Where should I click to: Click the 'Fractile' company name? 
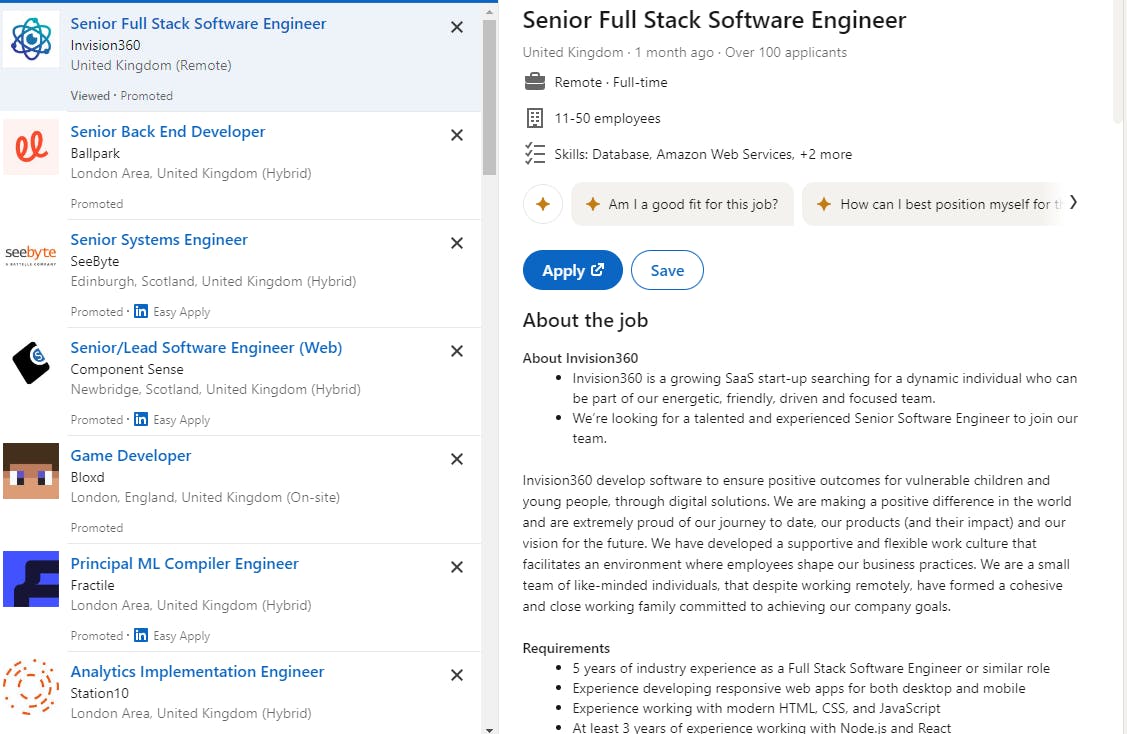[92, 585]
